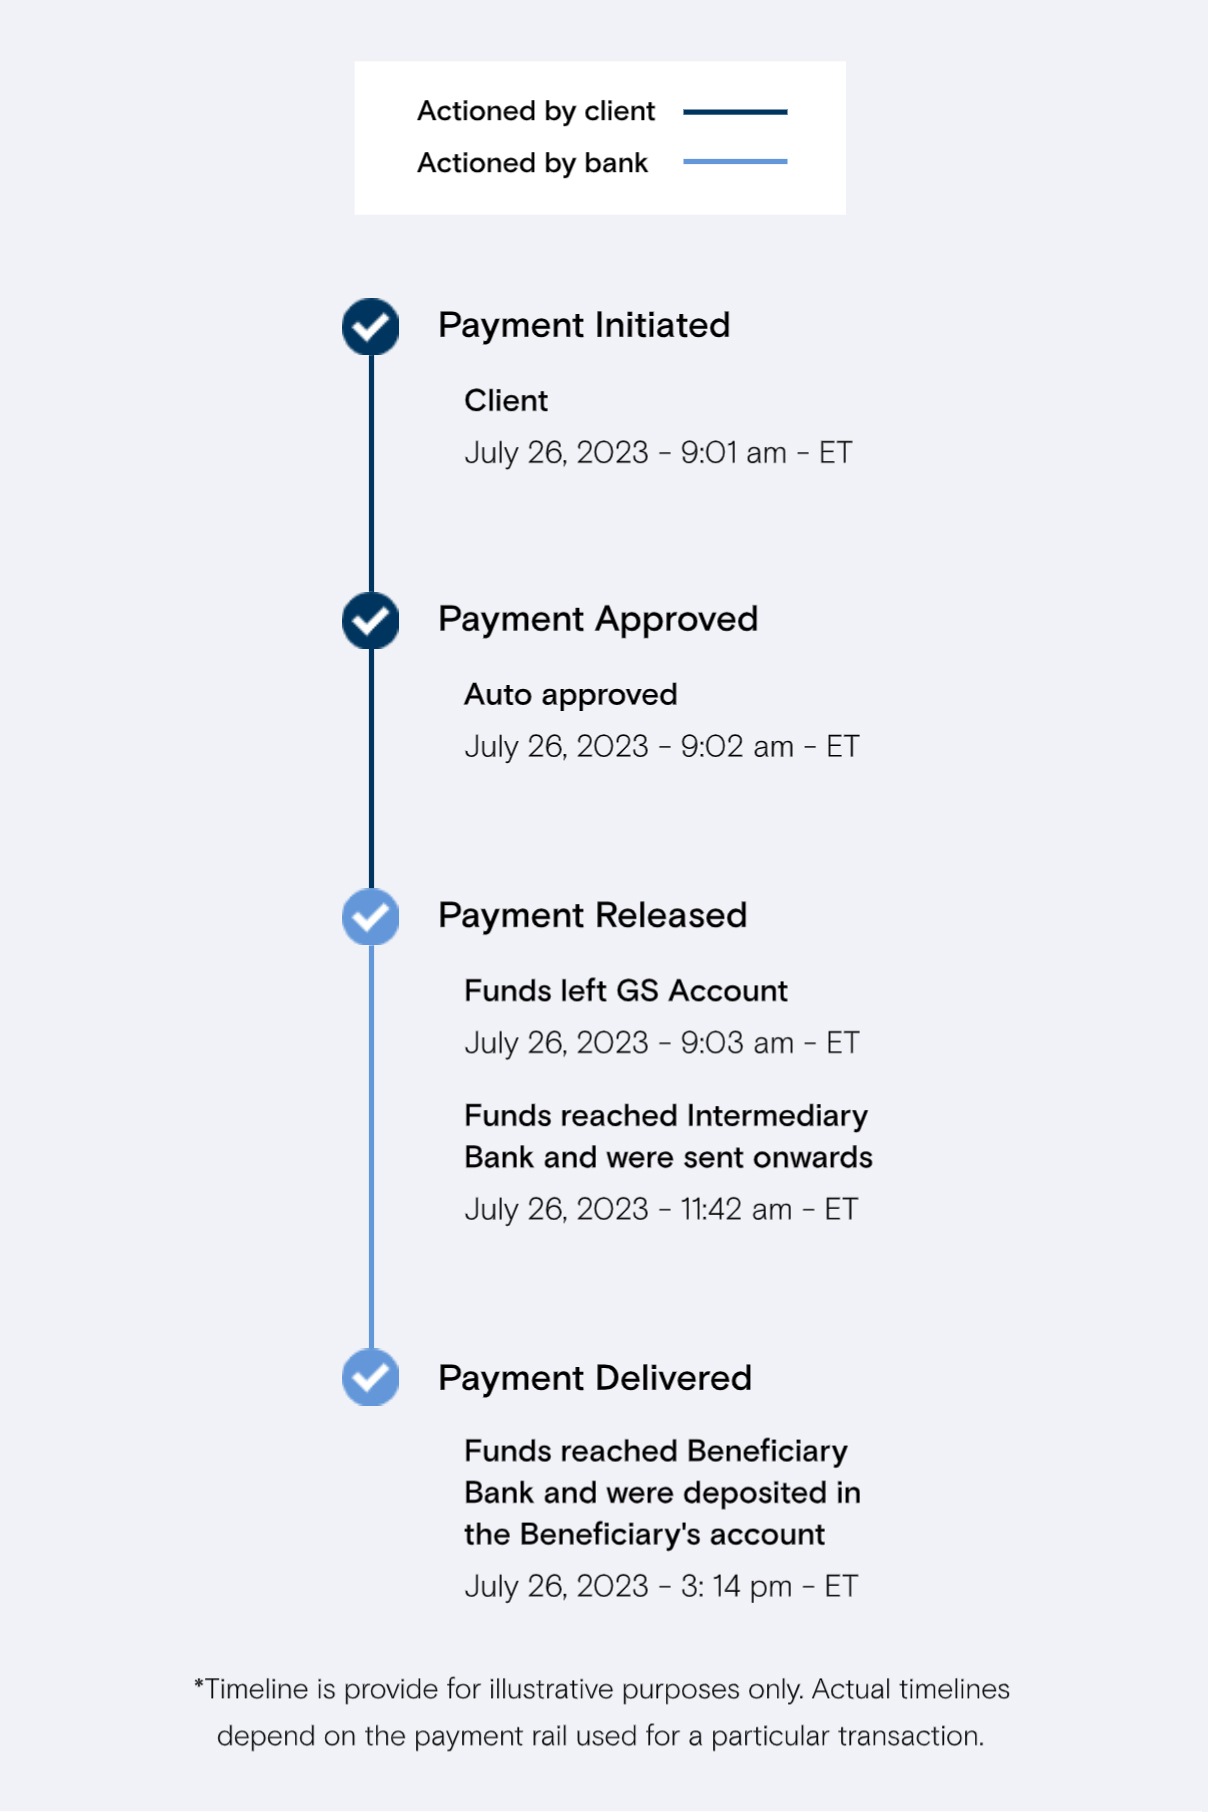Select the Payment Initiated heading
The width and height of the screenshot is (1208, 1812).
584,326
